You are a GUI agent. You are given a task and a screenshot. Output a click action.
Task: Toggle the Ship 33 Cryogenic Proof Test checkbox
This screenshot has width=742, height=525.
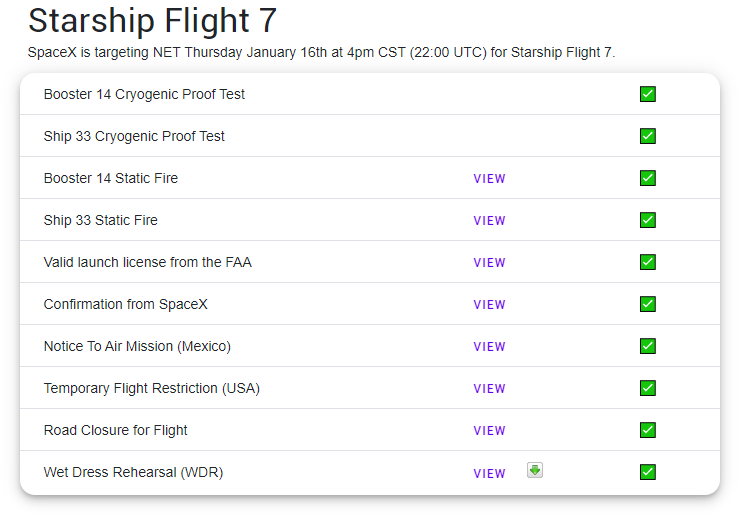pos(648,136)
